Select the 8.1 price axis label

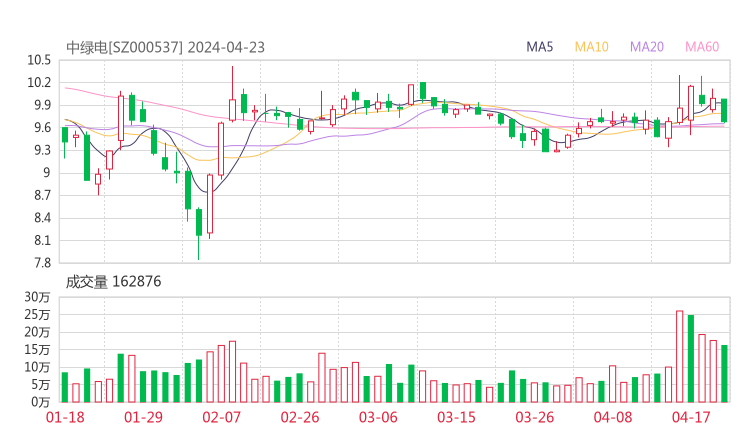tap(42, 240)
